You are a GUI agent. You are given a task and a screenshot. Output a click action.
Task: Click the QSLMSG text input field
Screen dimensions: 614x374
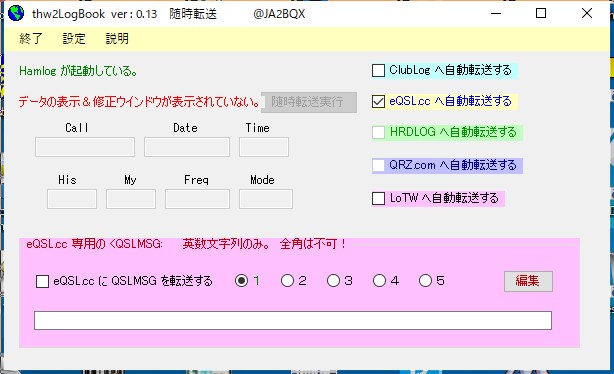coord(293,320)
